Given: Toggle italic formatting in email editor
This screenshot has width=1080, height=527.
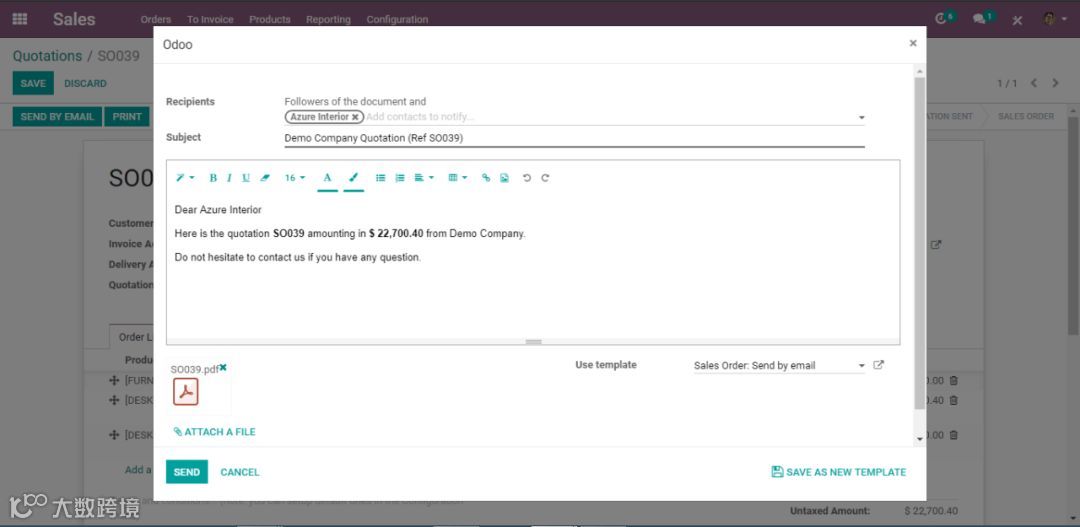Looking at the screenshot, I should coord(229,178).
